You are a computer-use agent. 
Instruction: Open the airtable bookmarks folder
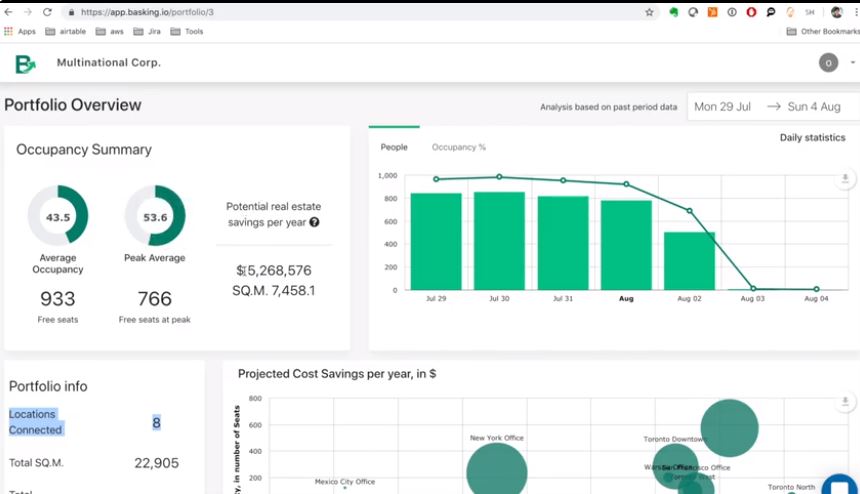coord(66,32)
